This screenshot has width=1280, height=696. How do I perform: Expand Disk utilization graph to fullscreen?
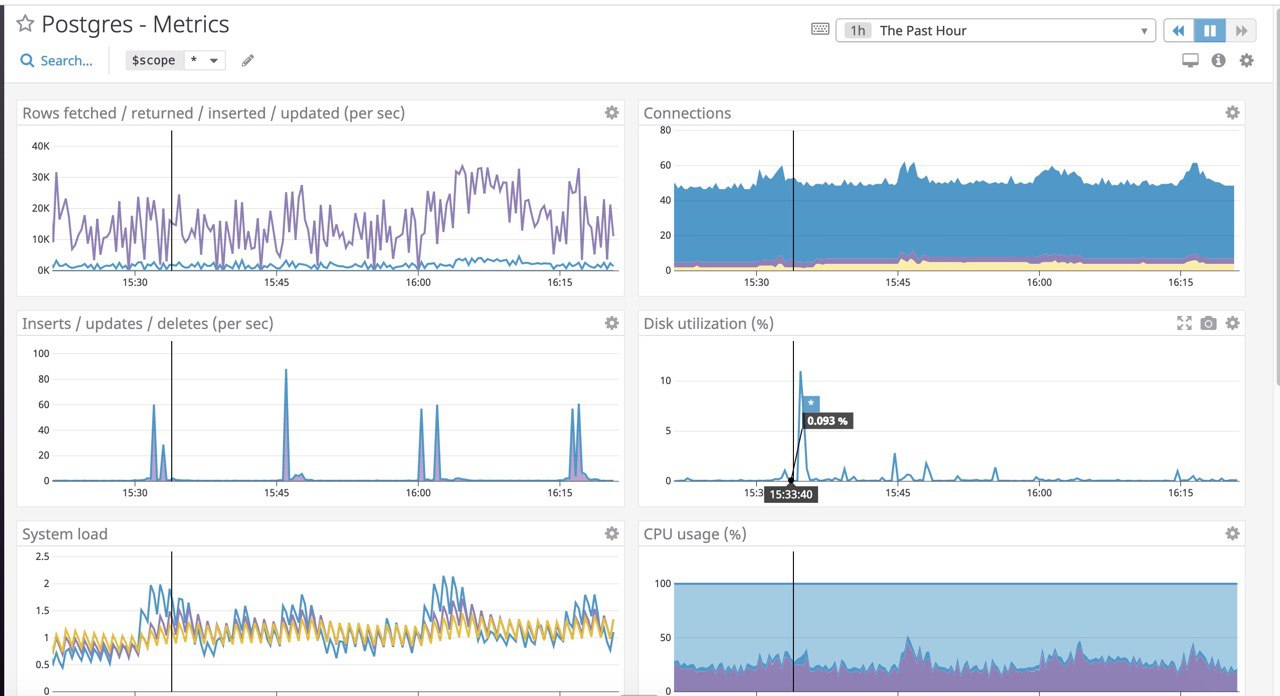pos(1184,323)
